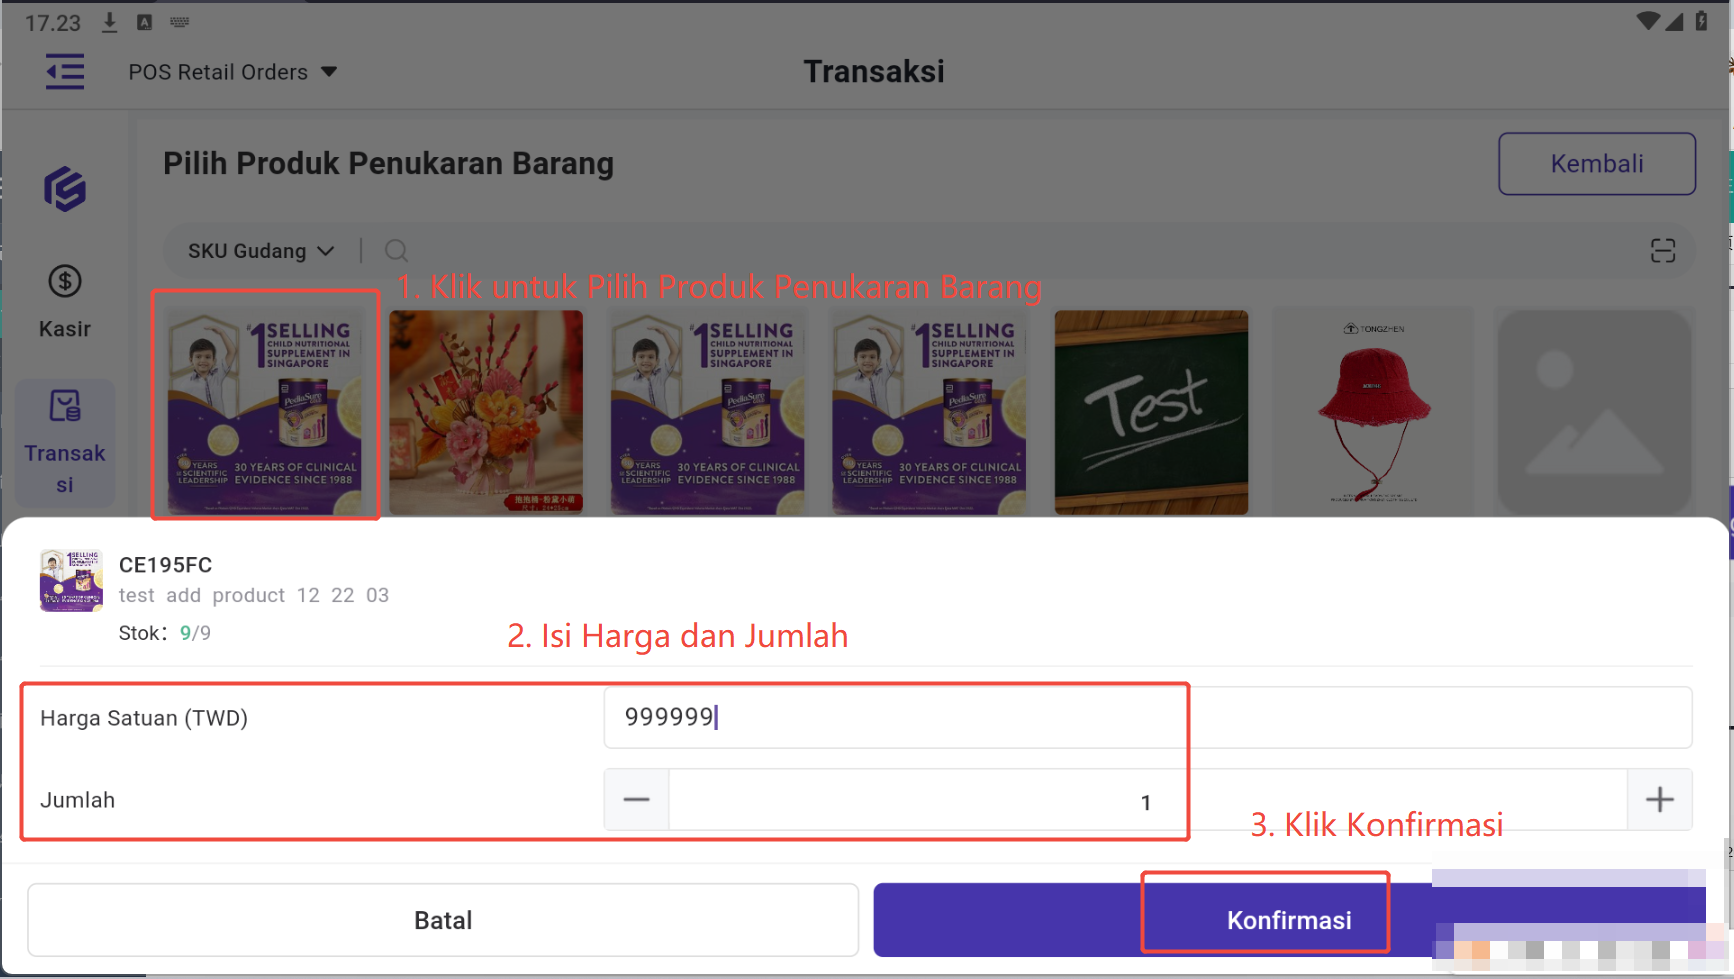Increase Jumlah with the plus button
1734x979 pixels.
coord(1659,800)
